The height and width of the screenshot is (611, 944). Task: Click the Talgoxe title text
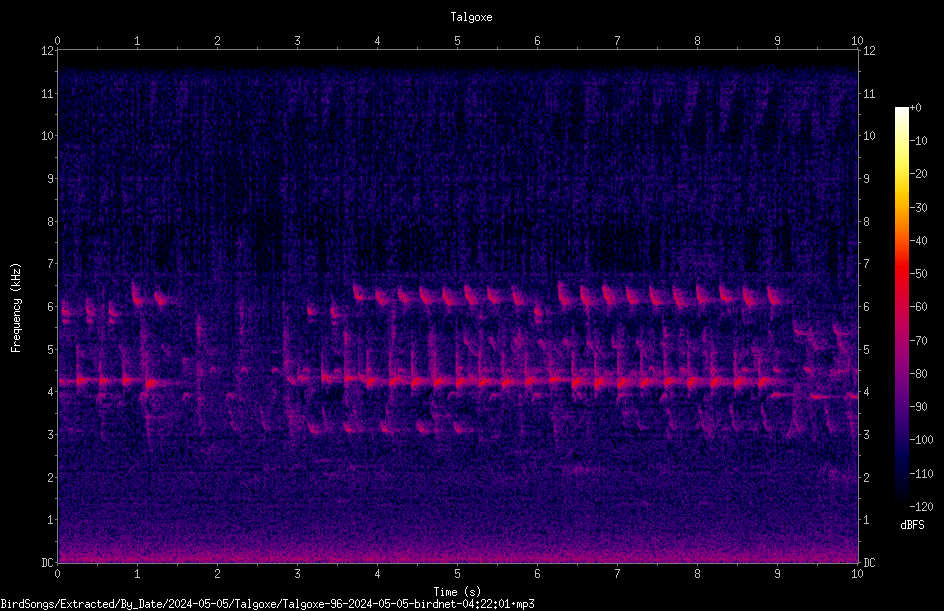pos(471,17)
